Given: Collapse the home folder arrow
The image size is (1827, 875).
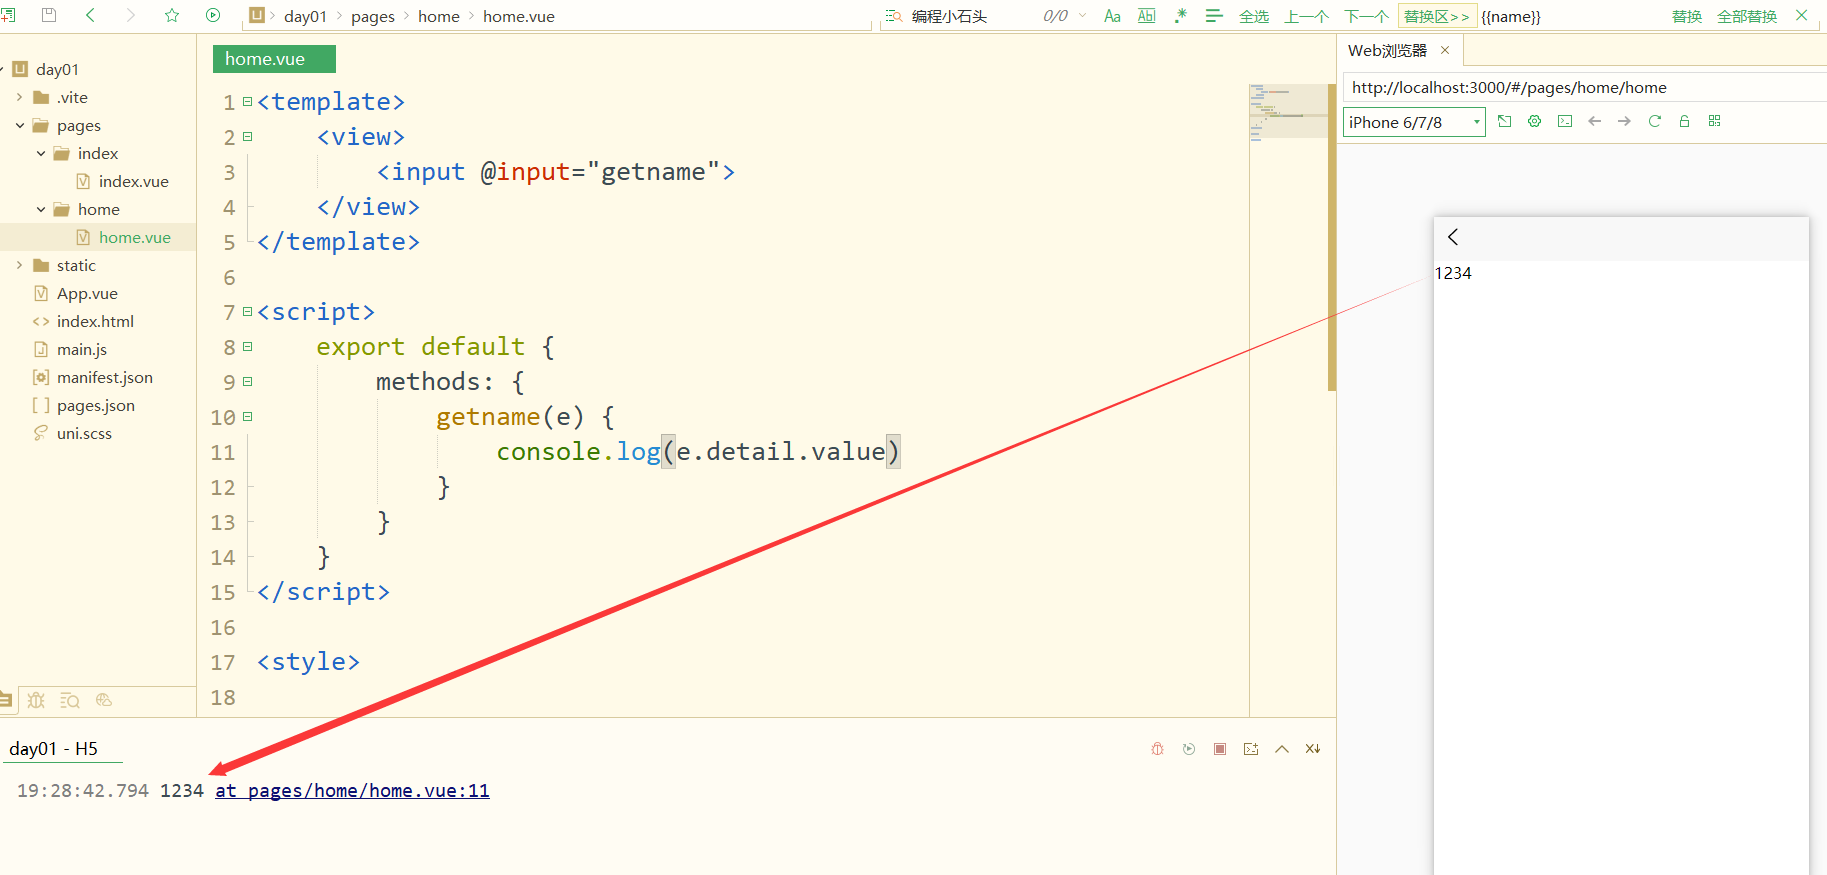Looking at the screenshot, I should coord(40,209).
